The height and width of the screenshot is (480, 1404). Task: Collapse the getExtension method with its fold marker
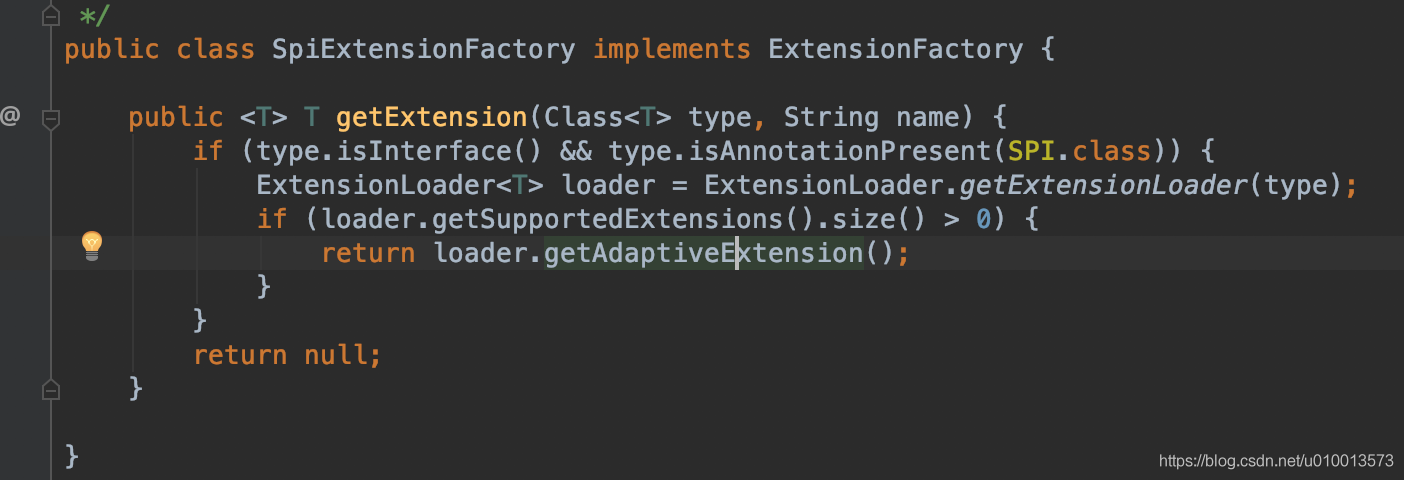pos(51,119)
